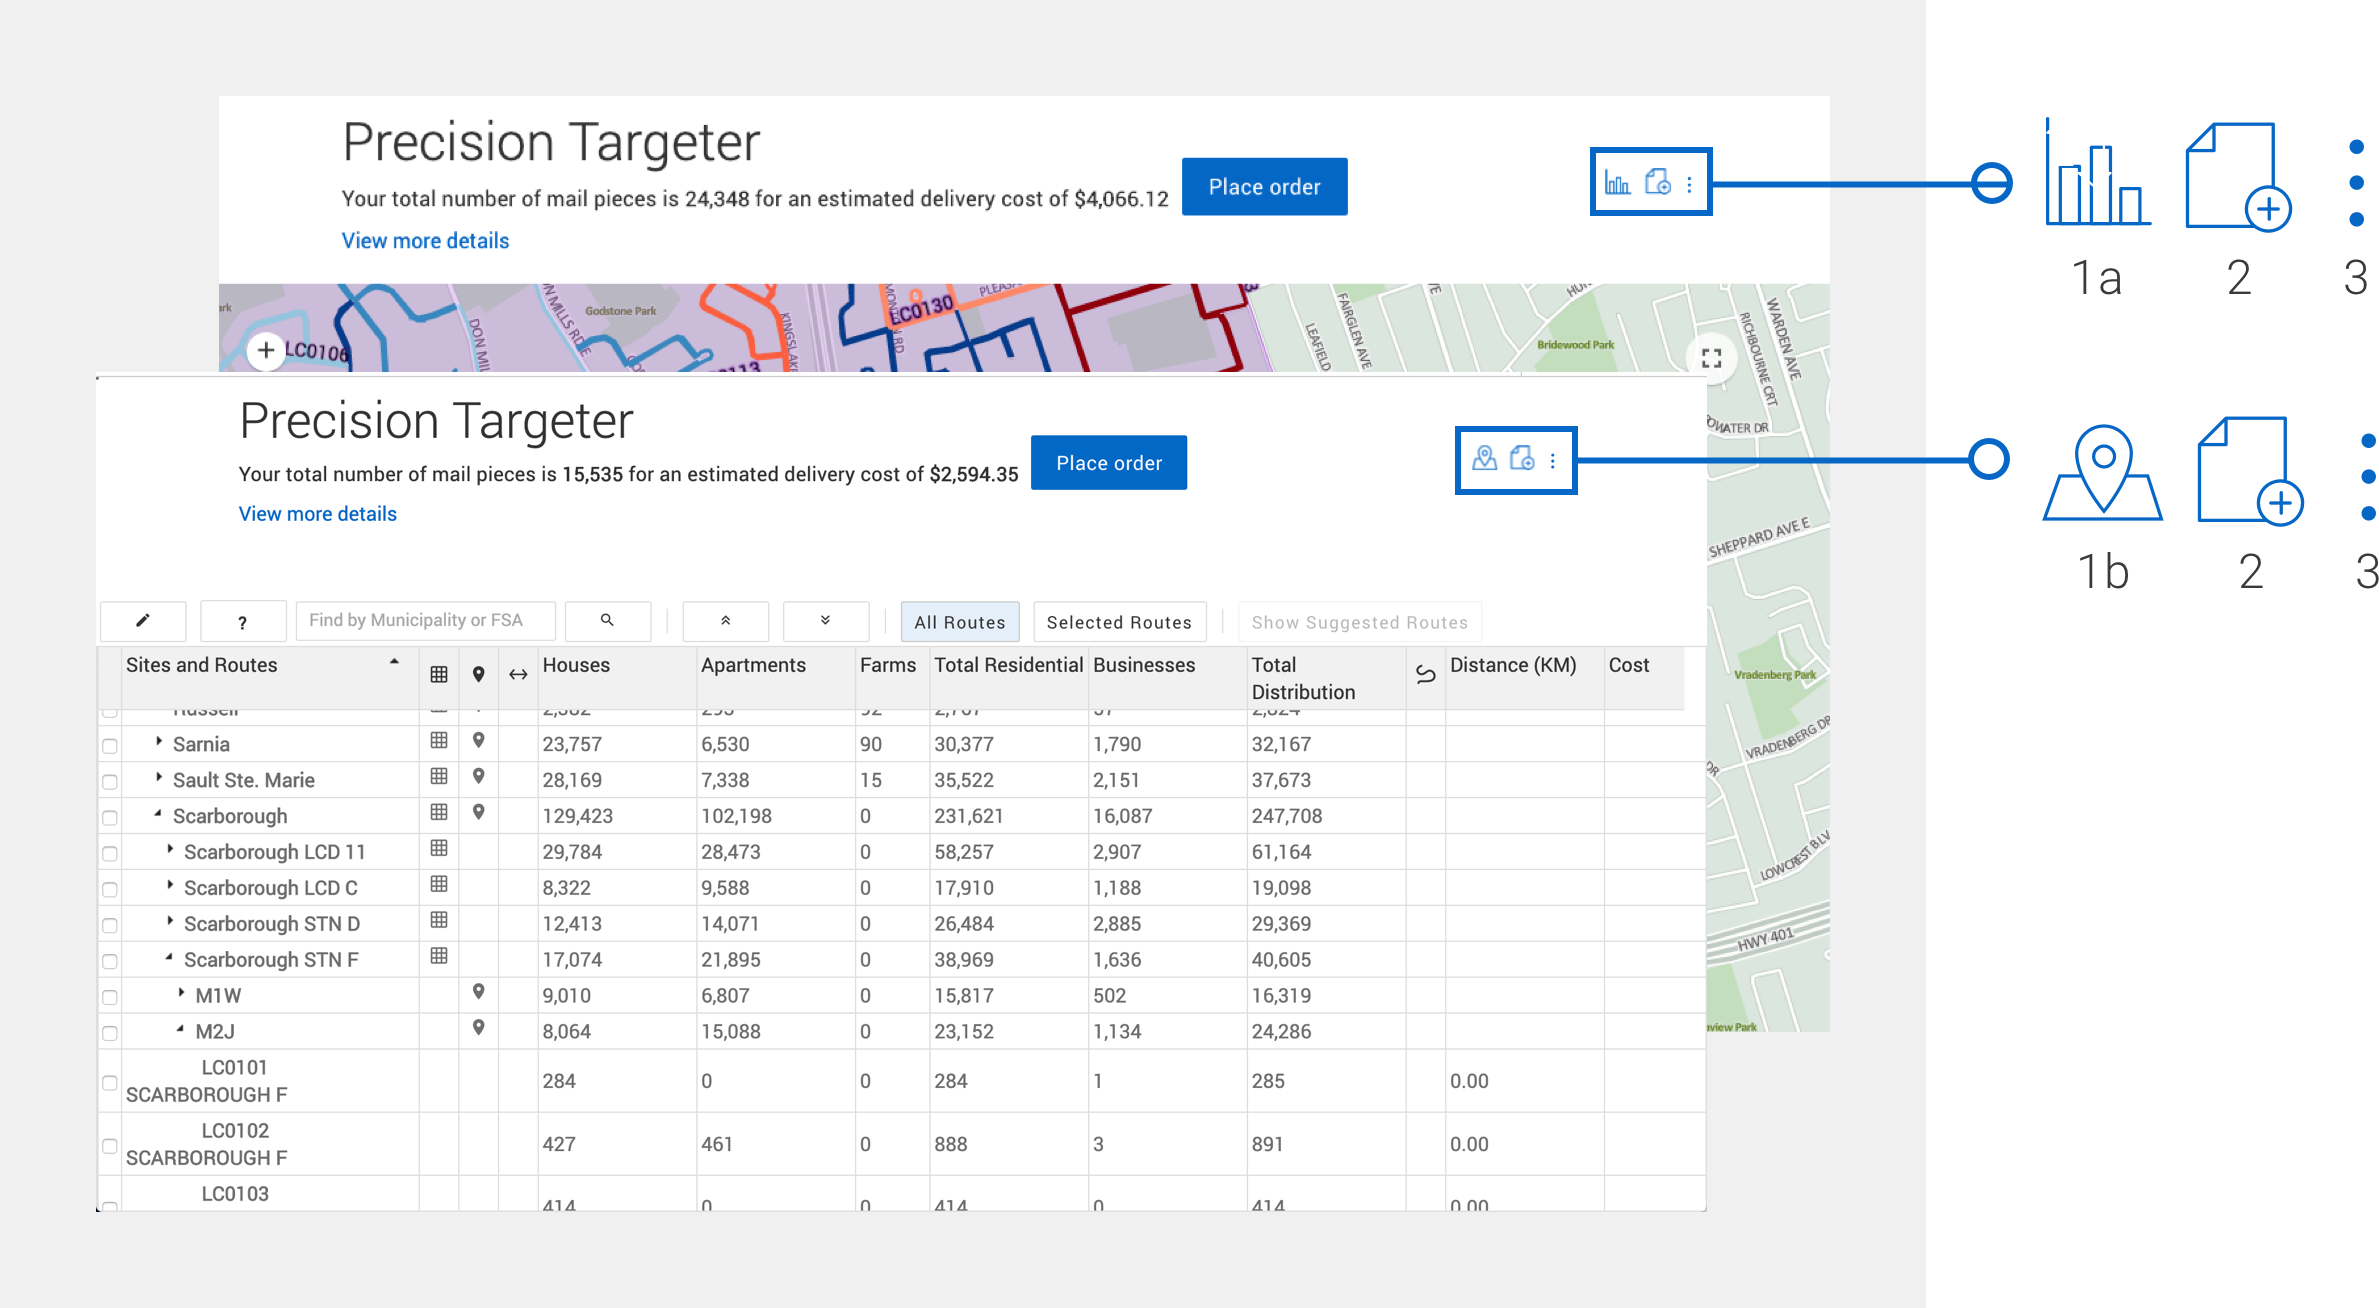
Task: Click the magnifier search icon
Action: pos(607,621)
